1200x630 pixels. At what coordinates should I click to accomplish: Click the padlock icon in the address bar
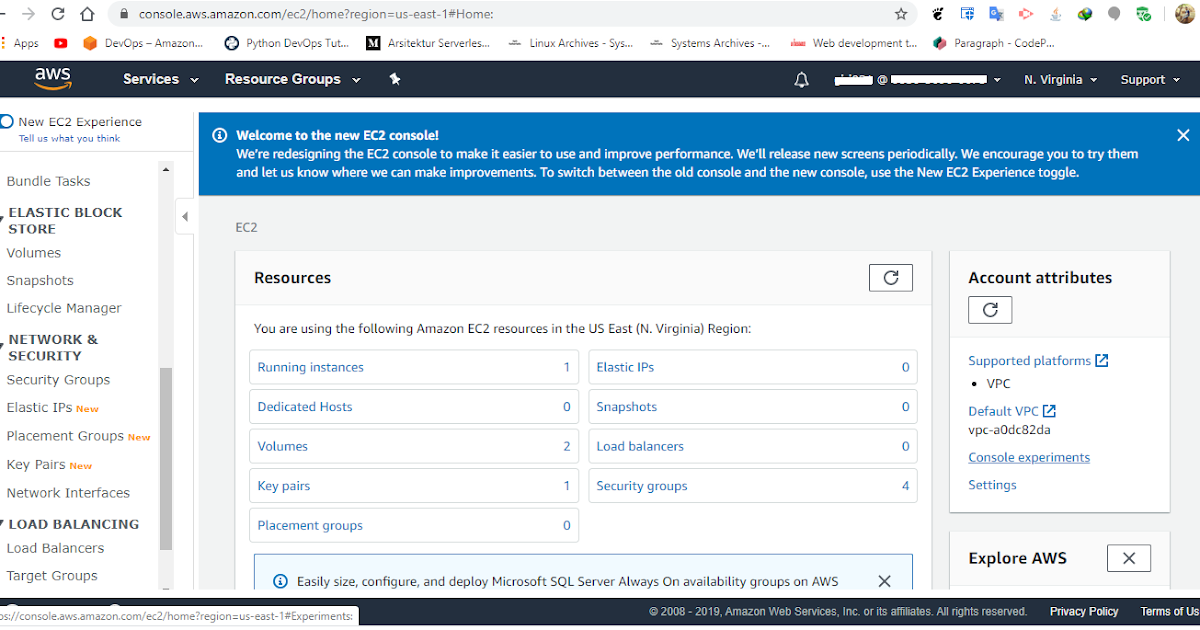click(123, 14)
